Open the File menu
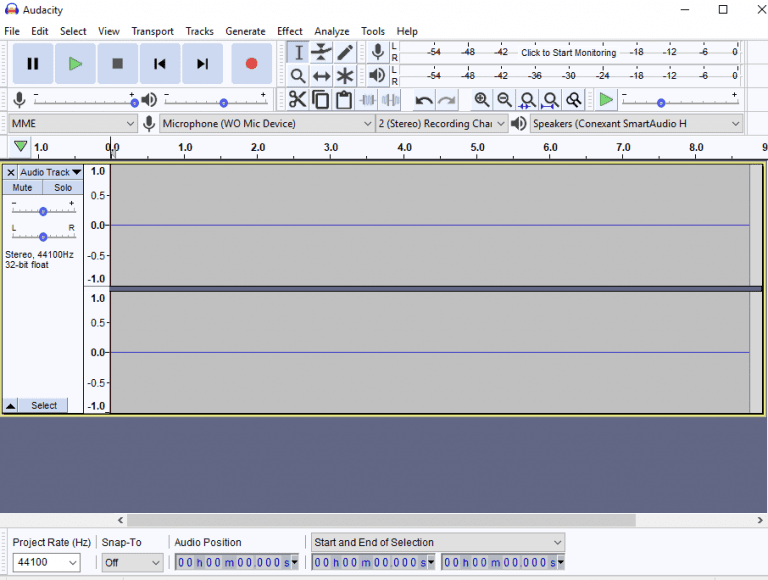Screen dimensions: 768x580 [x=12, y=31]
